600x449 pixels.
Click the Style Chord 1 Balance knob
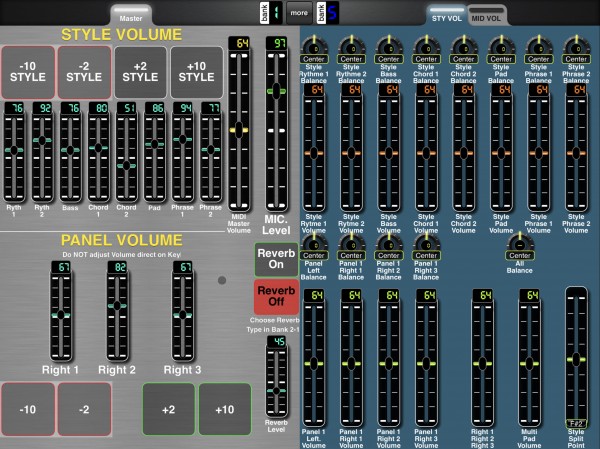click(x=426, y=46)
